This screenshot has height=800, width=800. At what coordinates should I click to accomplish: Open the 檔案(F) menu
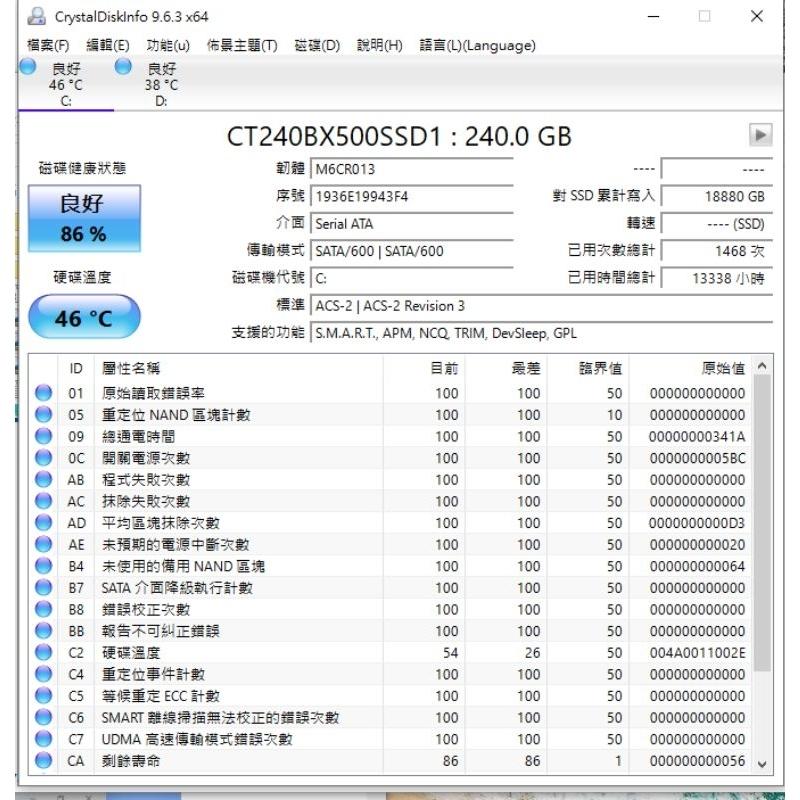coord(48,45)
